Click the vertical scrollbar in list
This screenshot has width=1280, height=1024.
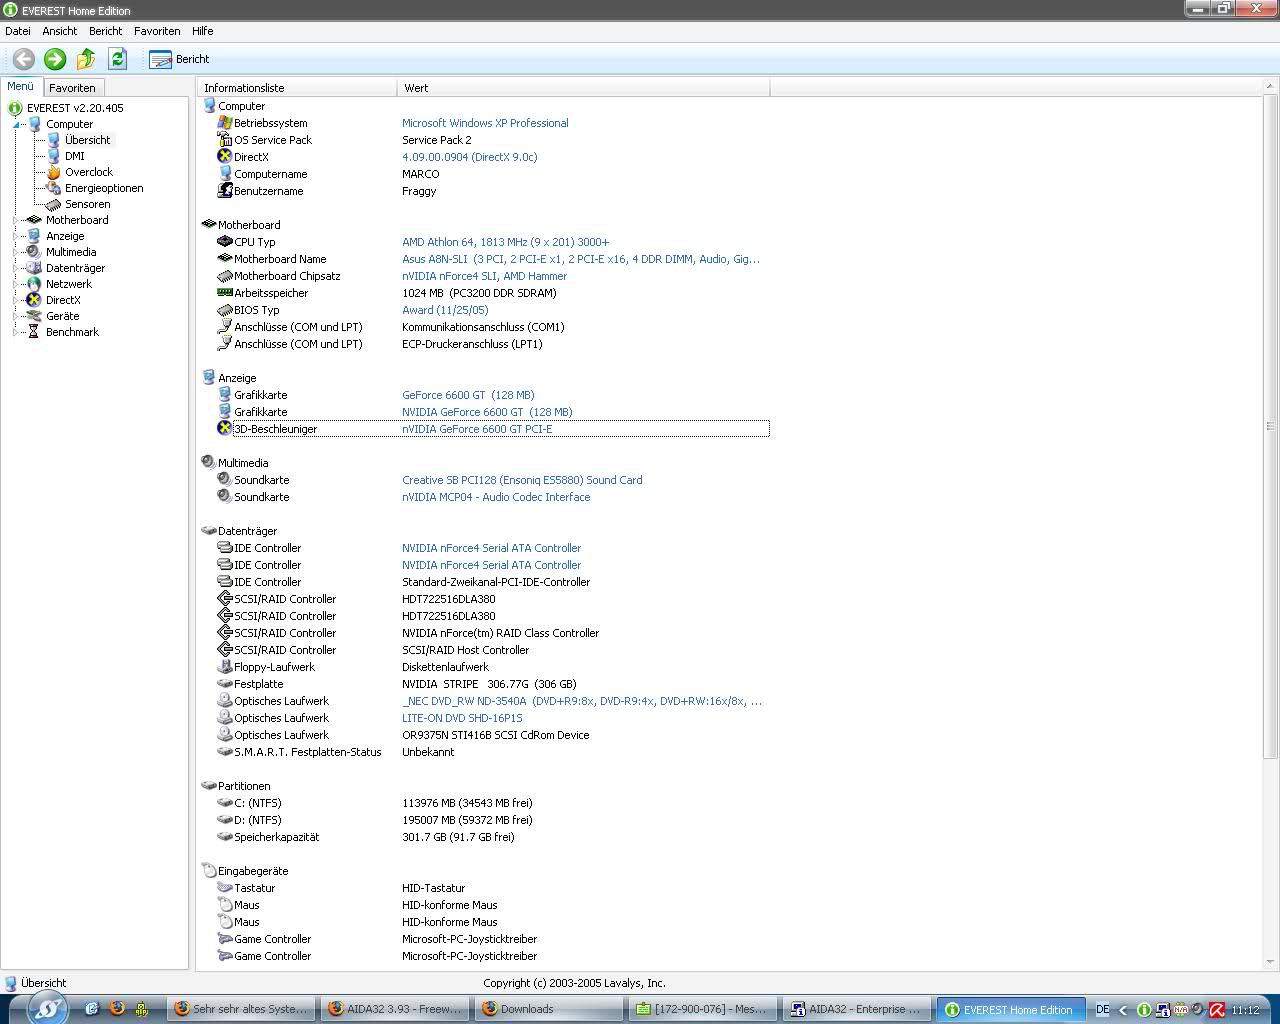1271,426
